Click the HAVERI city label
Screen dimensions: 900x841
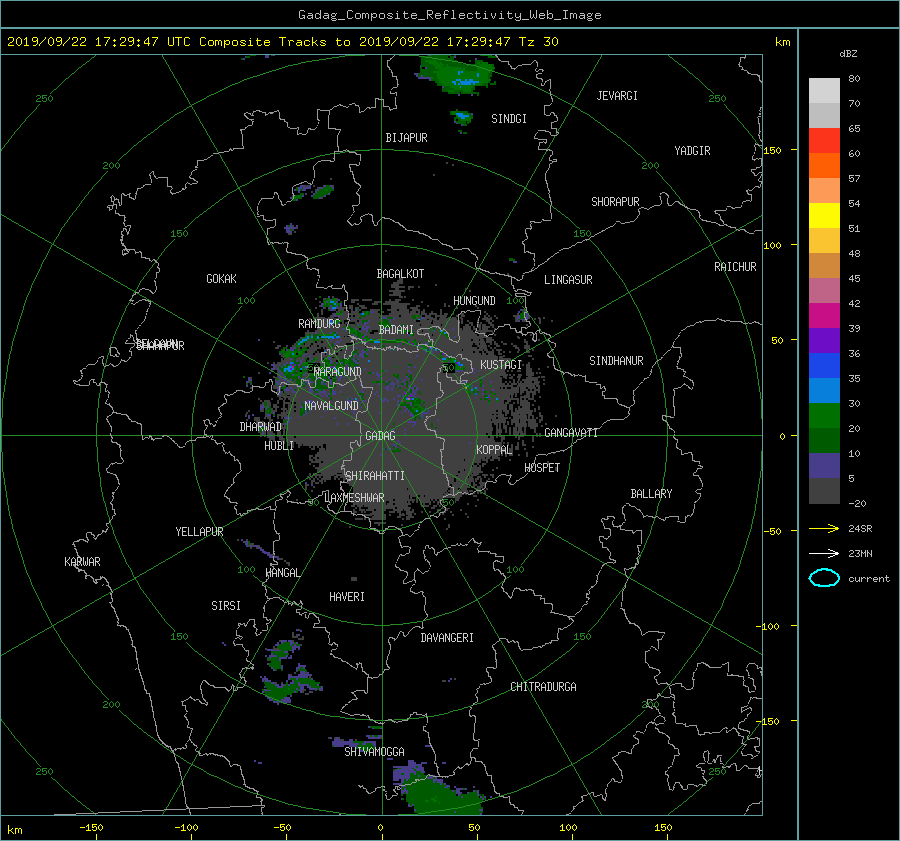pyautogui.click(x=347, y=597)
